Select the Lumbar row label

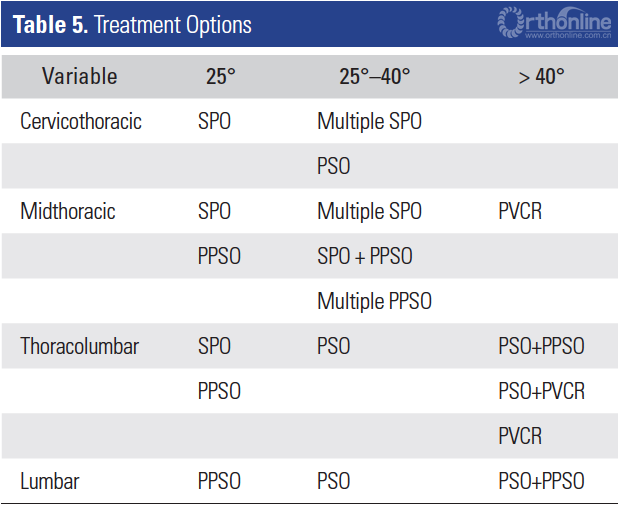point(50,481)
